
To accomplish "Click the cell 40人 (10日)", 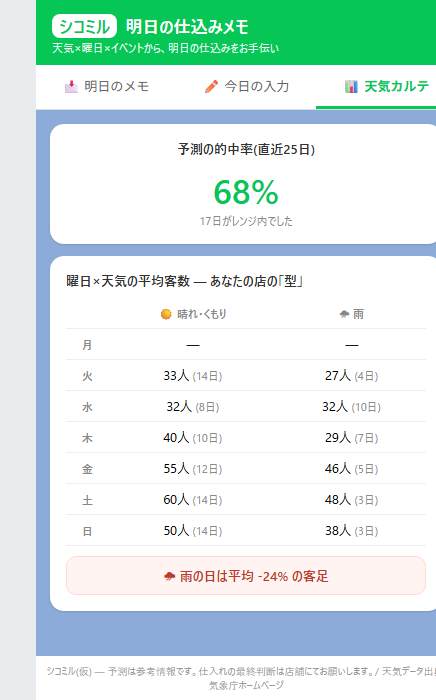I will coord(193,438).
